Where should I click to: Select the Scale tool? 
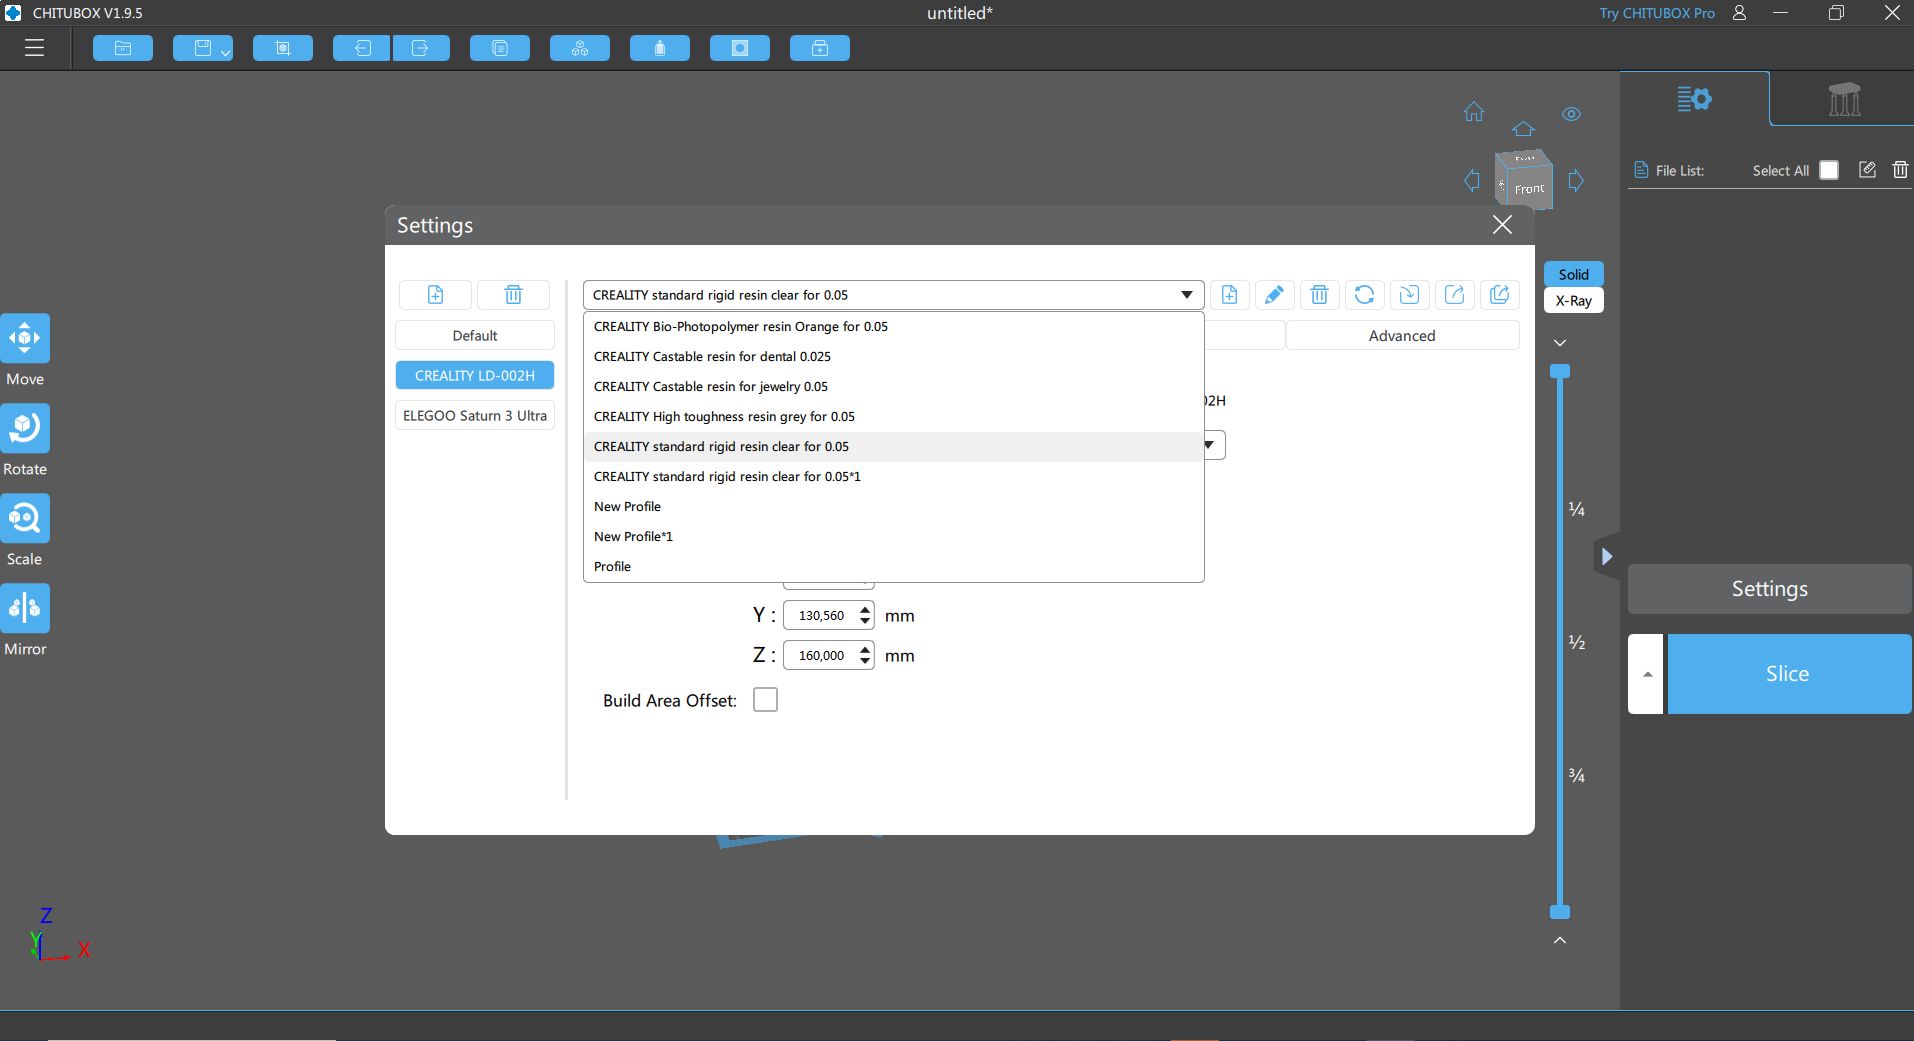pyautogui.click(x=25, y=519)
